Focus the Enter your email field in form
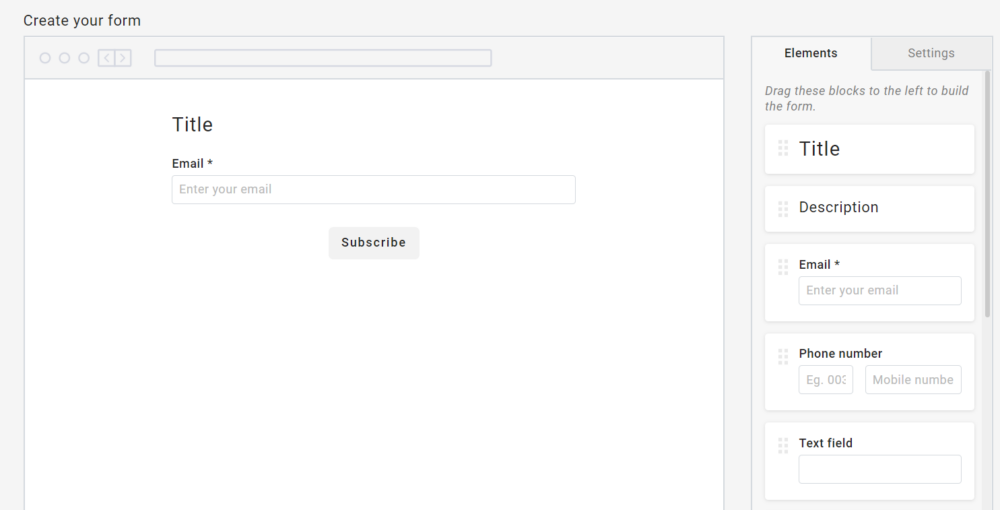Screen dimensions: 1000x510 pyautogui.click(x=373, y=190)
